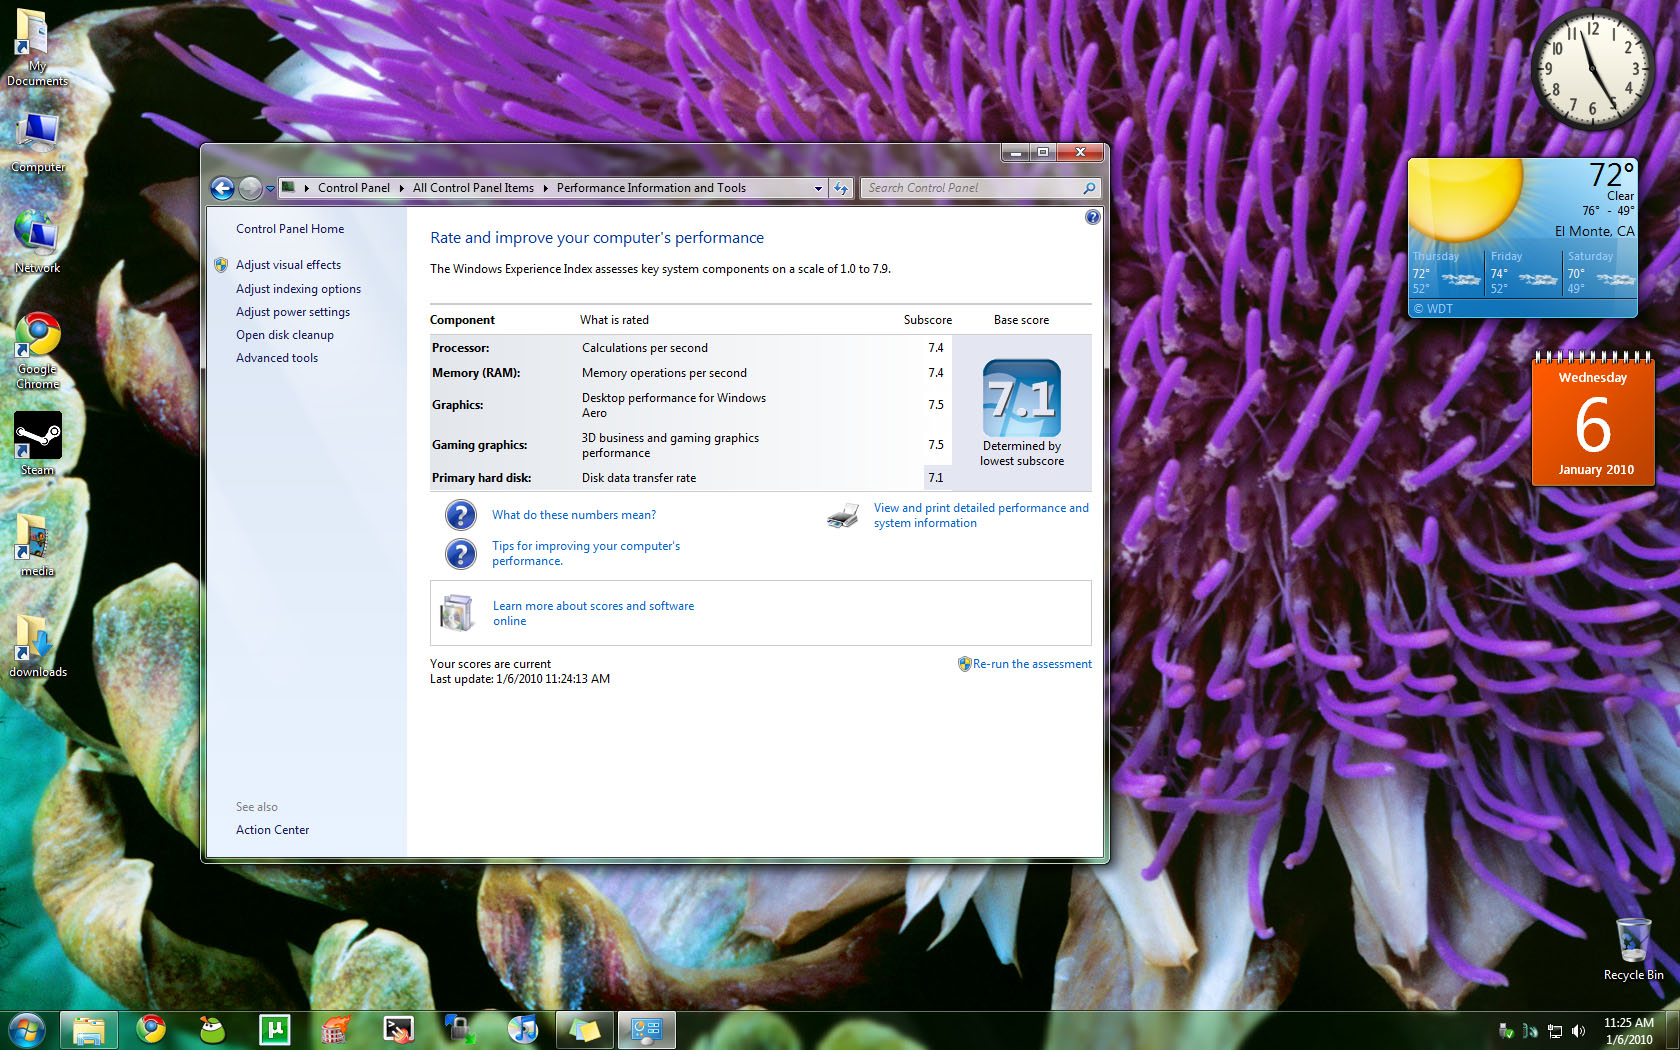This screenshot has width=1680, height=1050.
Task: Open the recent pages dropdown arrow
Action: click(270, 189)
